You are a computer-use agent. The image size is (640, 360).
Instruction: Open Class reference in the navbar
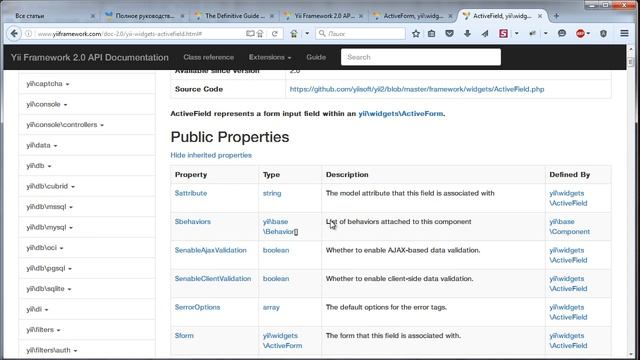click(209, 57)
